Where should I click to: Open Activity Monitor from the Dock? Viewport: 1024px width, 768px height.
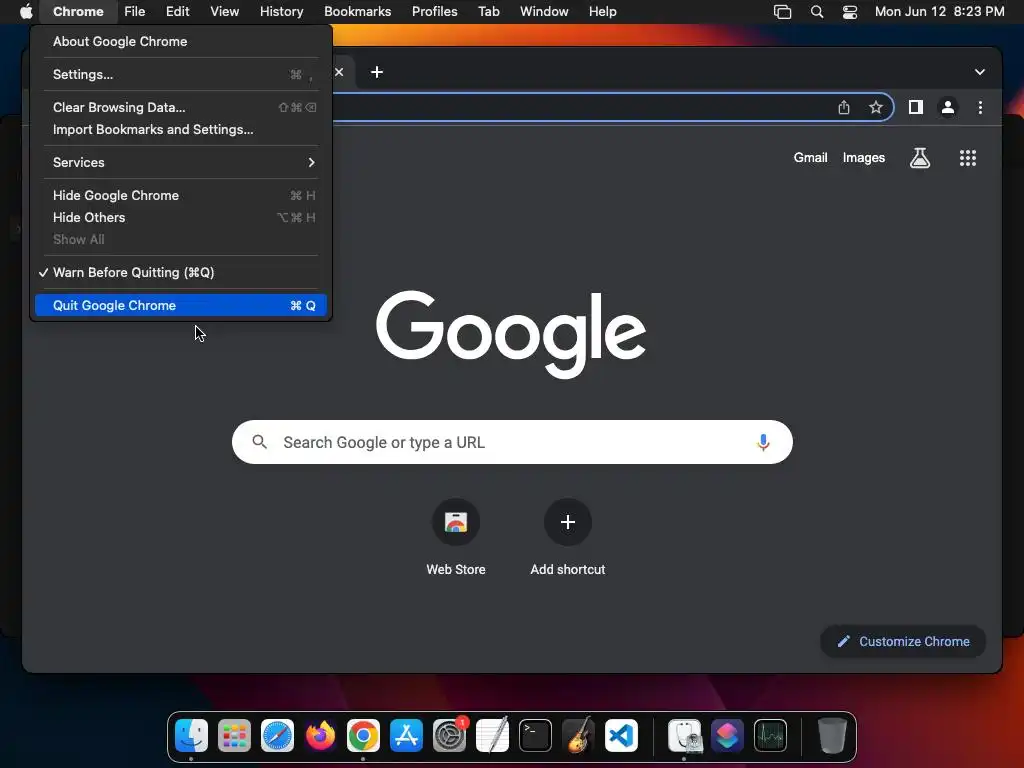tap(770, 735)
